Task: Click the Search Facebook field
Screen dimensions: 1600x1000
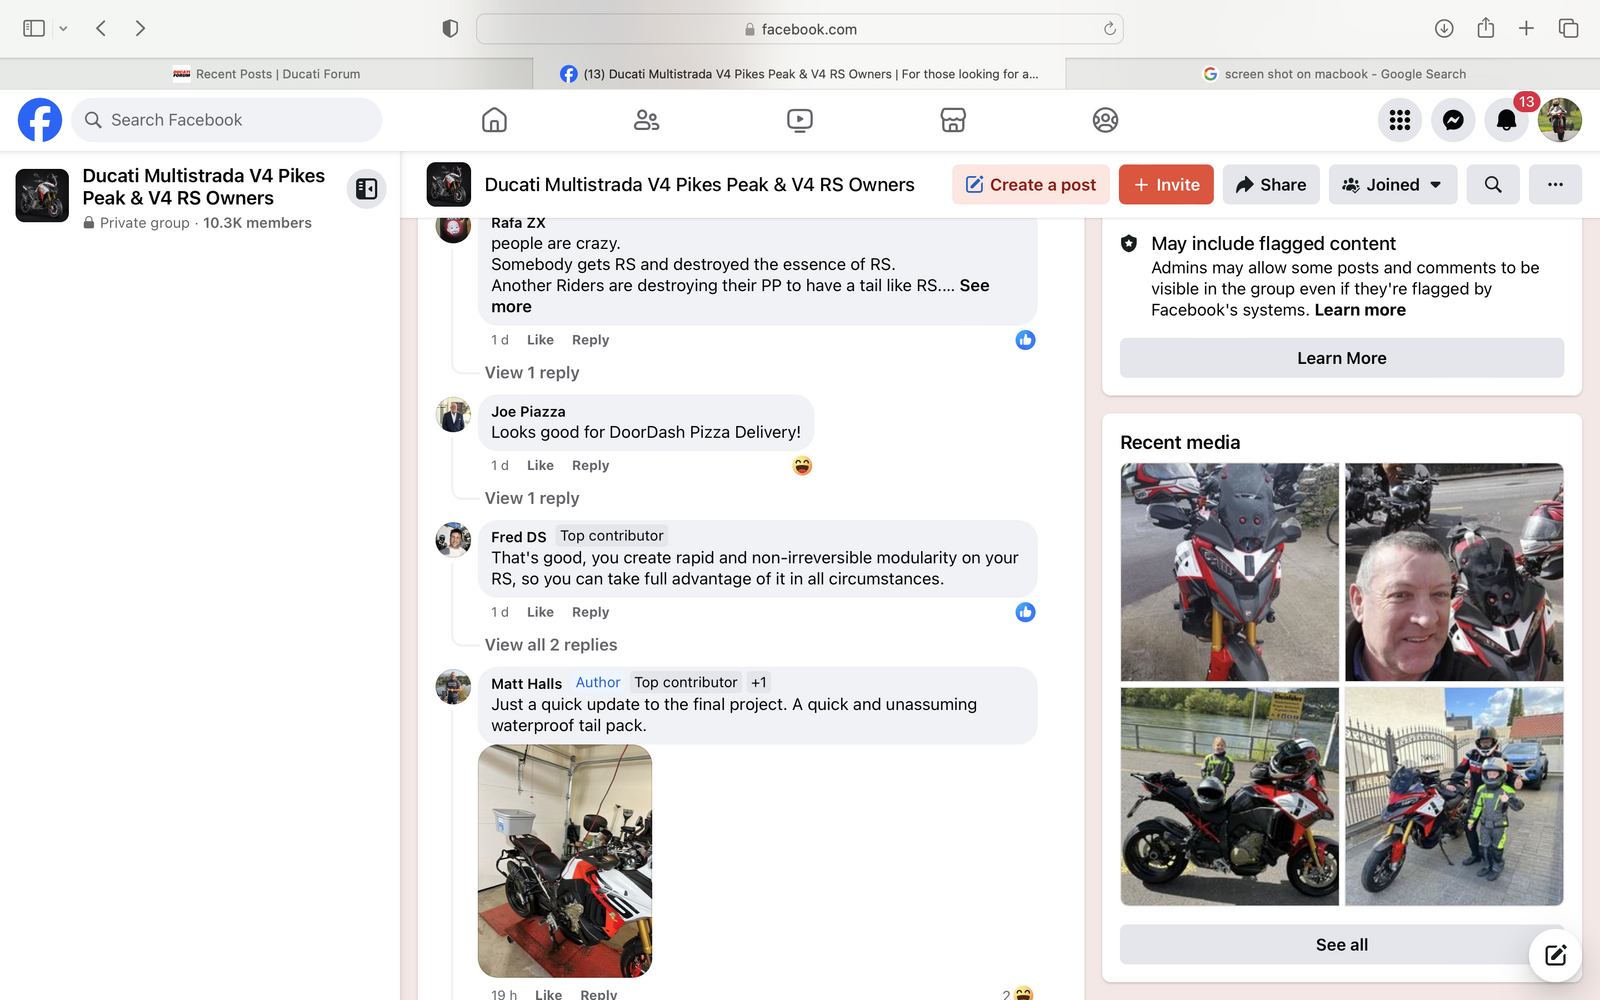Action: [x=227, y=120]
